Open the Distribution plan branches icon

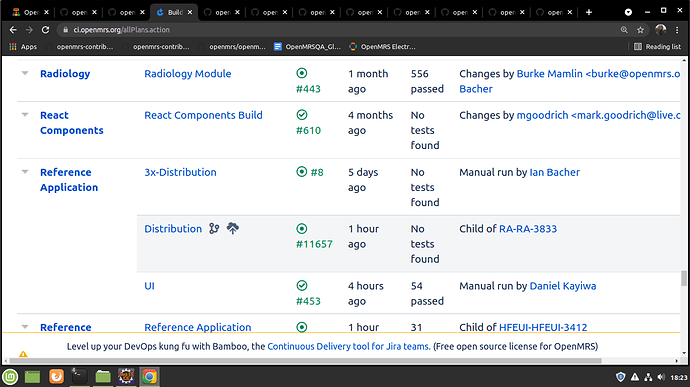point(214,229)
